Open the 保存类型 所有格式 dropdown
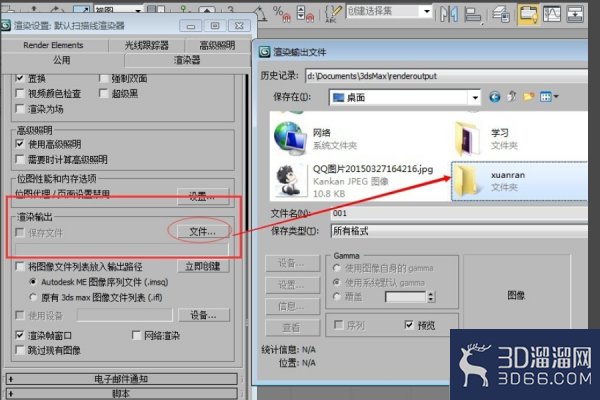This screenshot has width=600, height=400. pos(459,231)
